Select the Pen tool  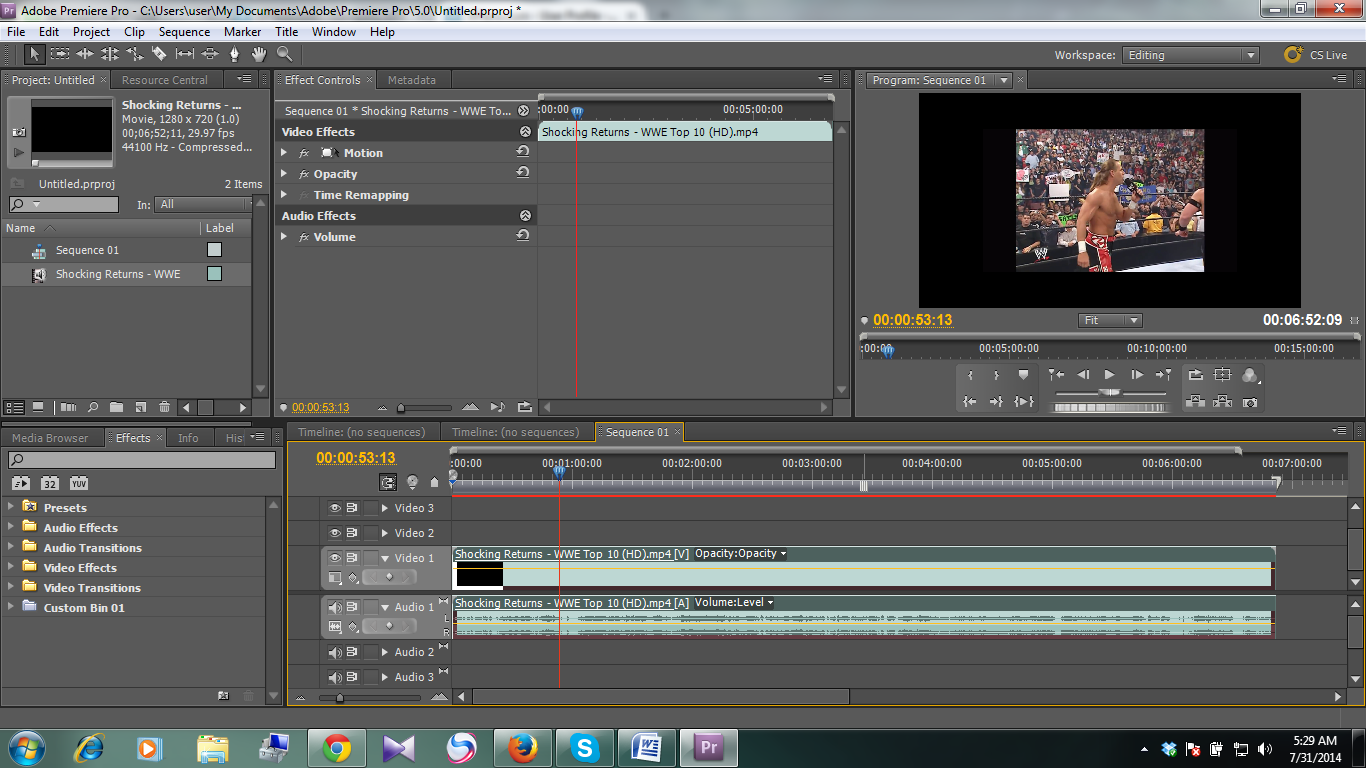[234, 54]
